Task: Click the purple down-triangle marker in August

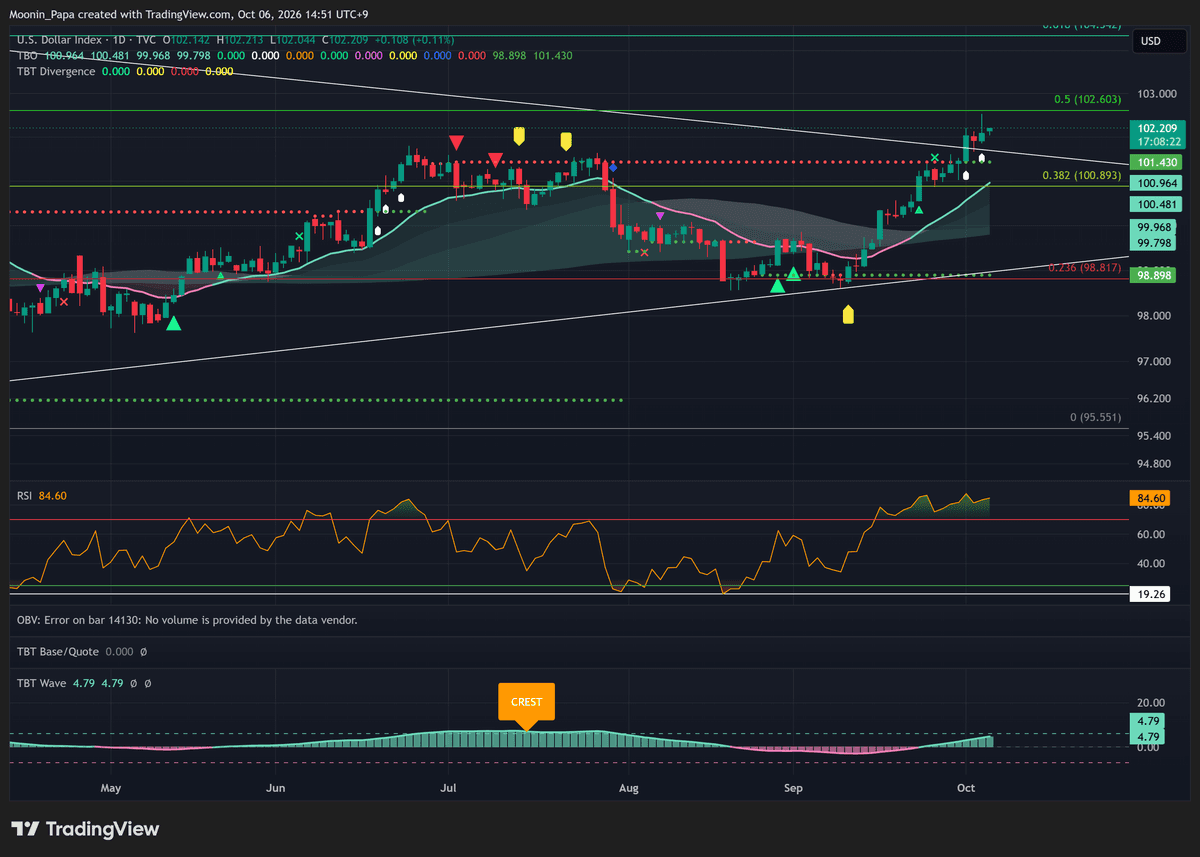Action: pyautogui.click(x=659, y=215)
